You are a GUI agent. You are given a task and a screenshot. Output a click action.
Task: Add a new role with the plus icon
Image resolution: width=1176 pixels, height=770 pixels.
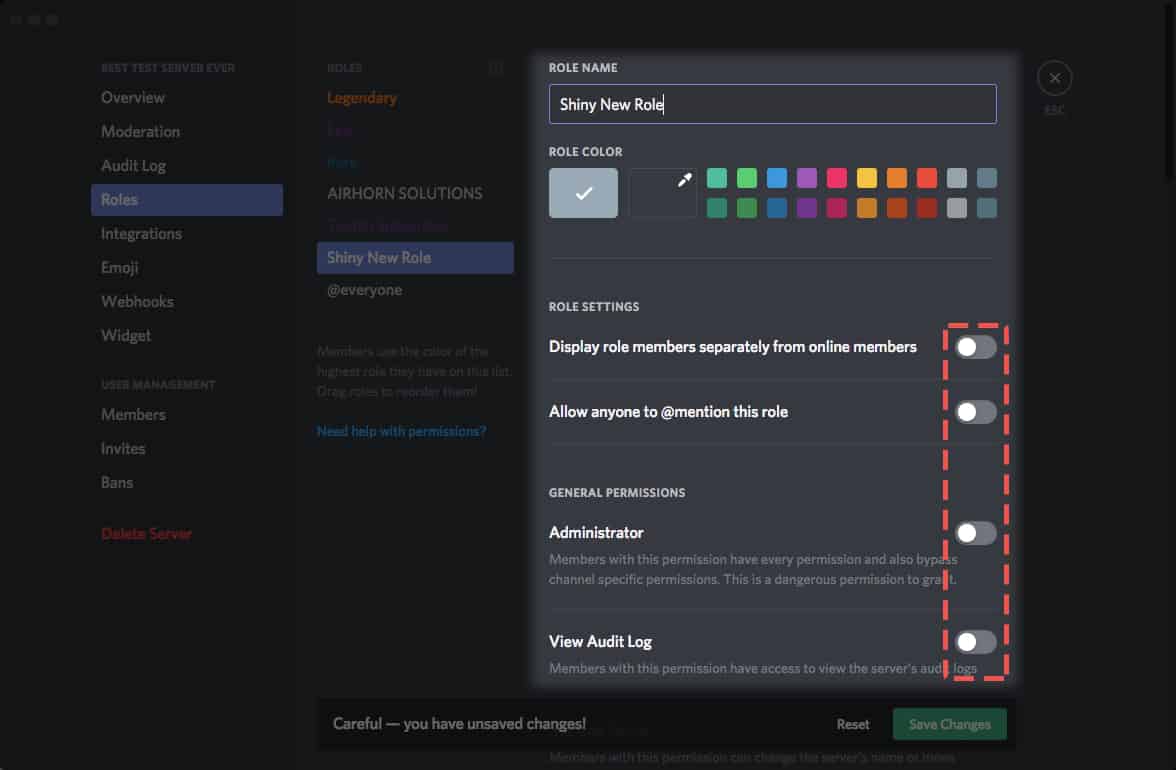click(496, 67)
